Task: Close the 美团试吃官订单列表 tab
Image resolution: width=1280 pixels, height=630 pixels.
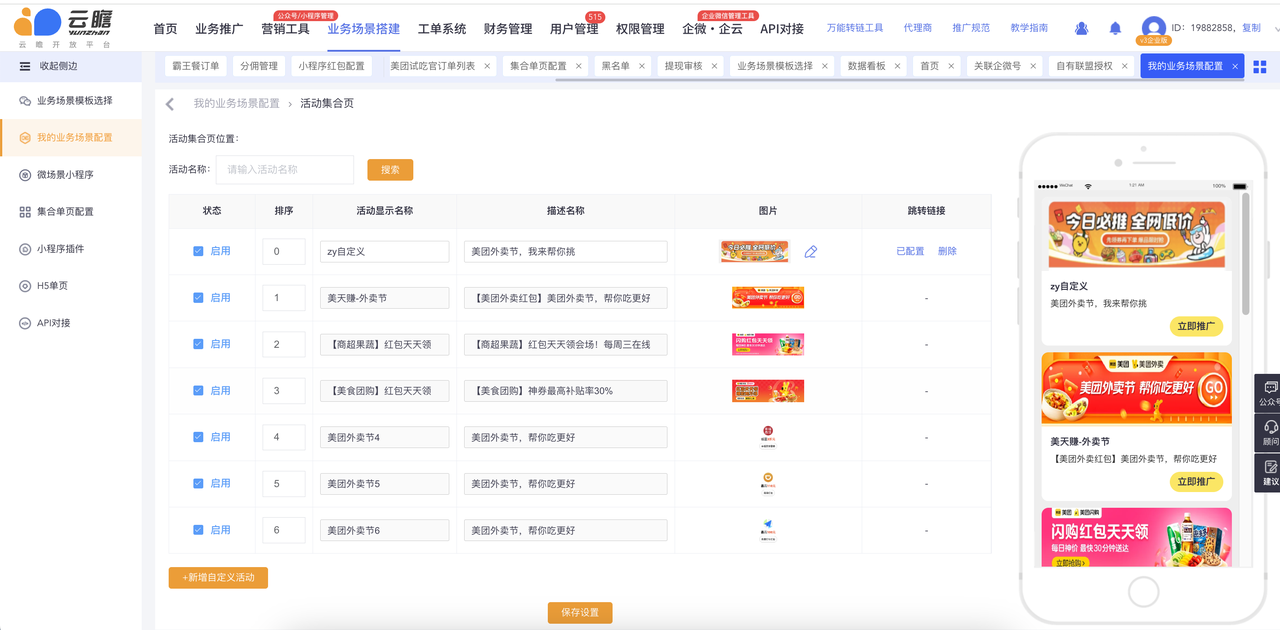Action: click(487, 66)
